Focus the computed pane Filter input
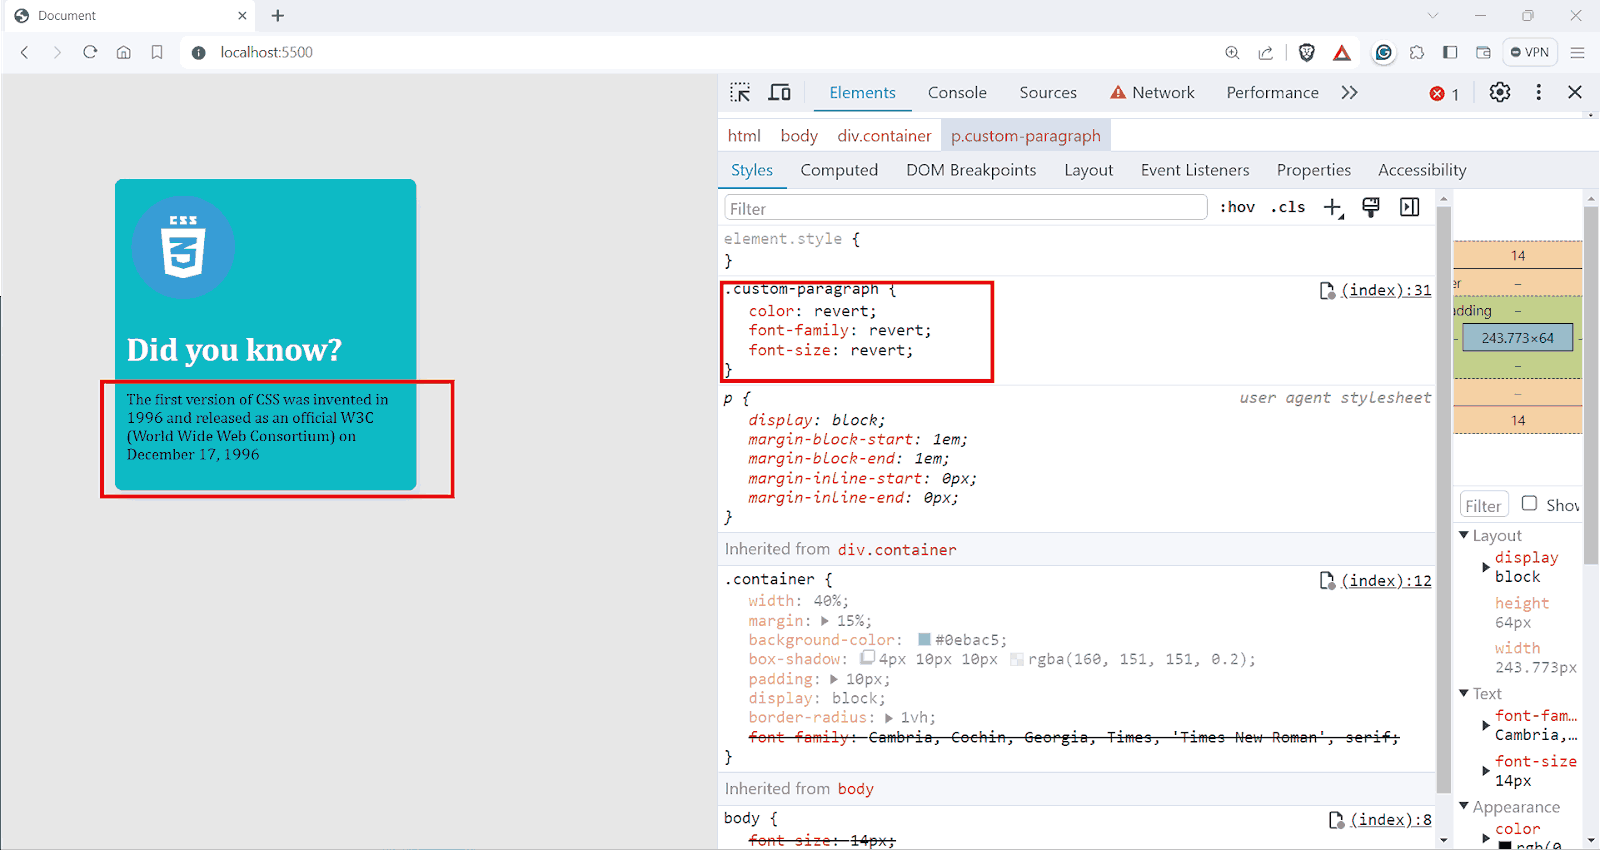This screenshot has width=1600, height=850. pos(1484,505)
